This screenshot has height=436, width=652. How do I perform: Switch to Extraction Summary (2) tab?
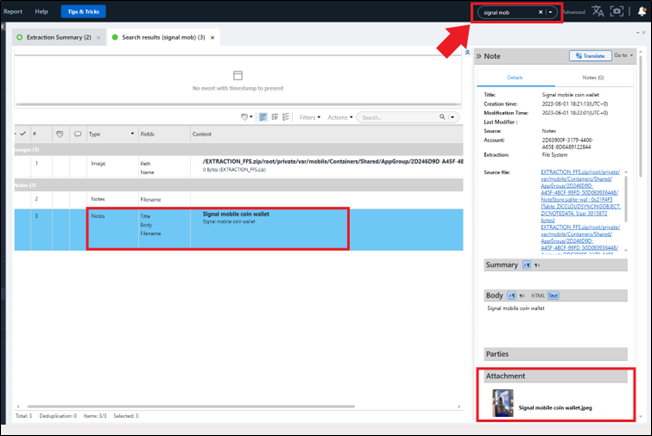(x=58, y=37)
